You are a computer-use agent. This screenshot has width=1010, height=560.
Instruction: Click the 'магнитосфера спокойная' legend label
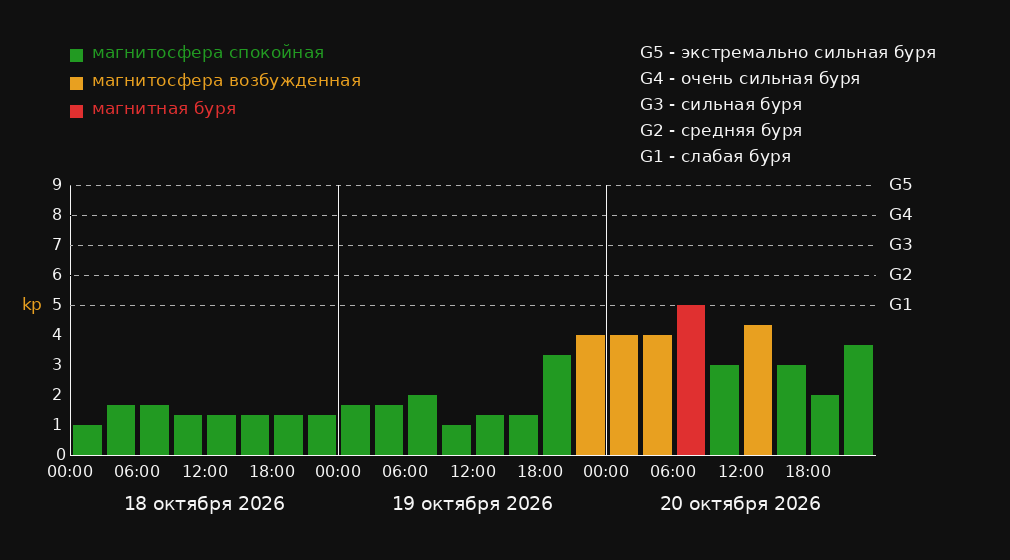click(x=208, y=53)
